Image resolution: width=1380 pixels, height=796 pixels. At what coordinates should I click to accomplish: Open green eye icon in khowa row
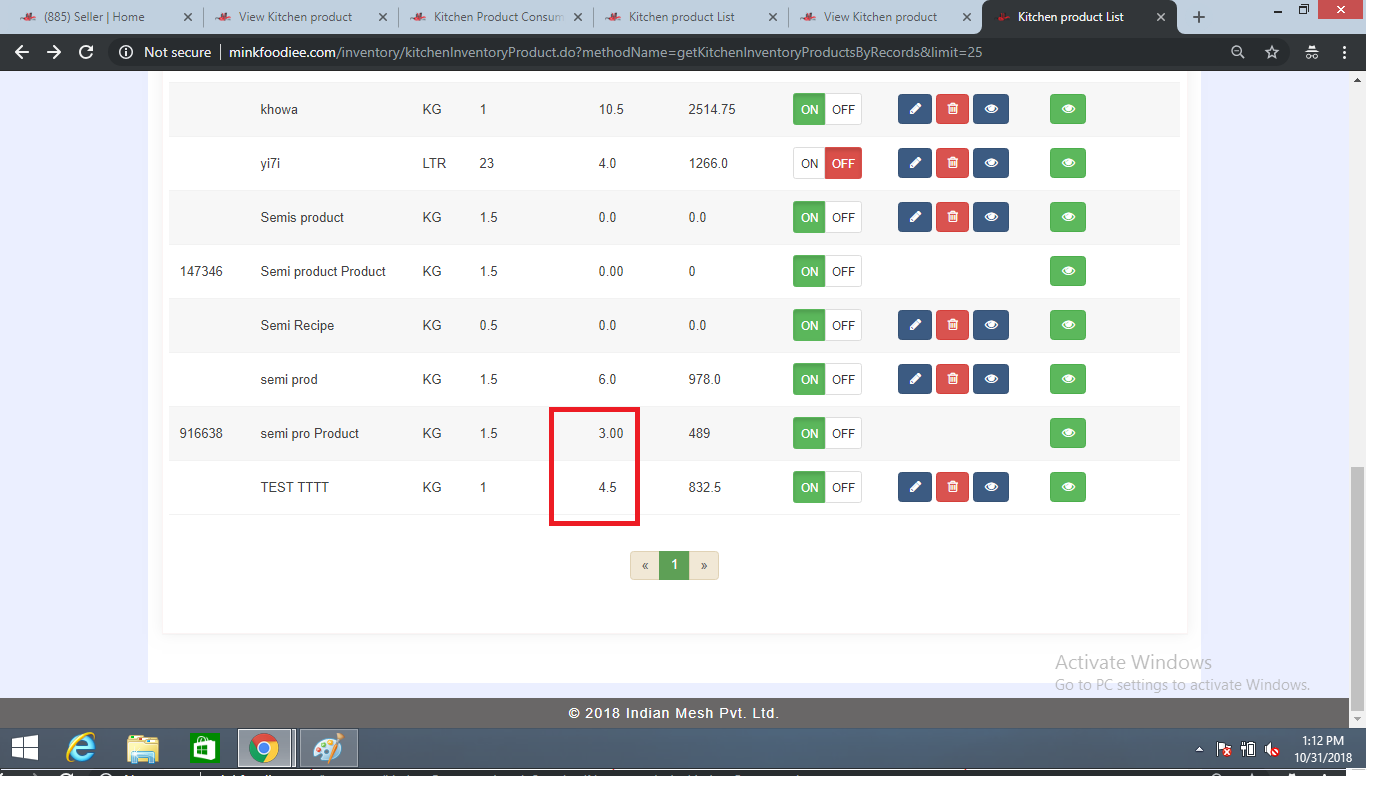pyautogui.click(x=1068, y=109)
